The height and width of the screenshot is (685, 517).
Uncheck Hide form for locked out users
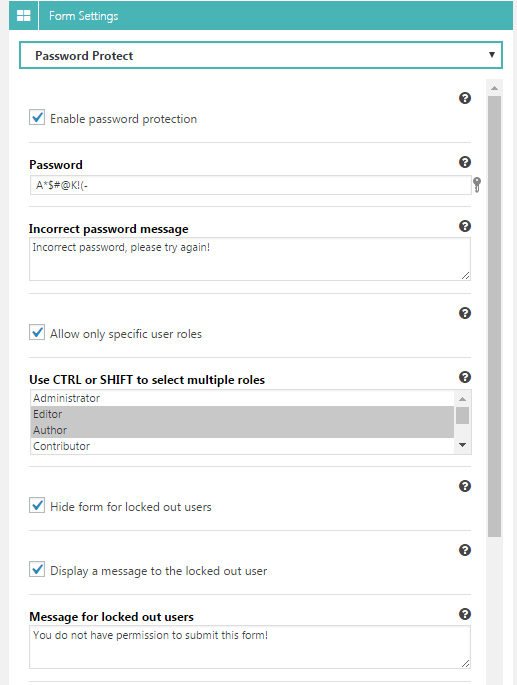click(37, 505)
